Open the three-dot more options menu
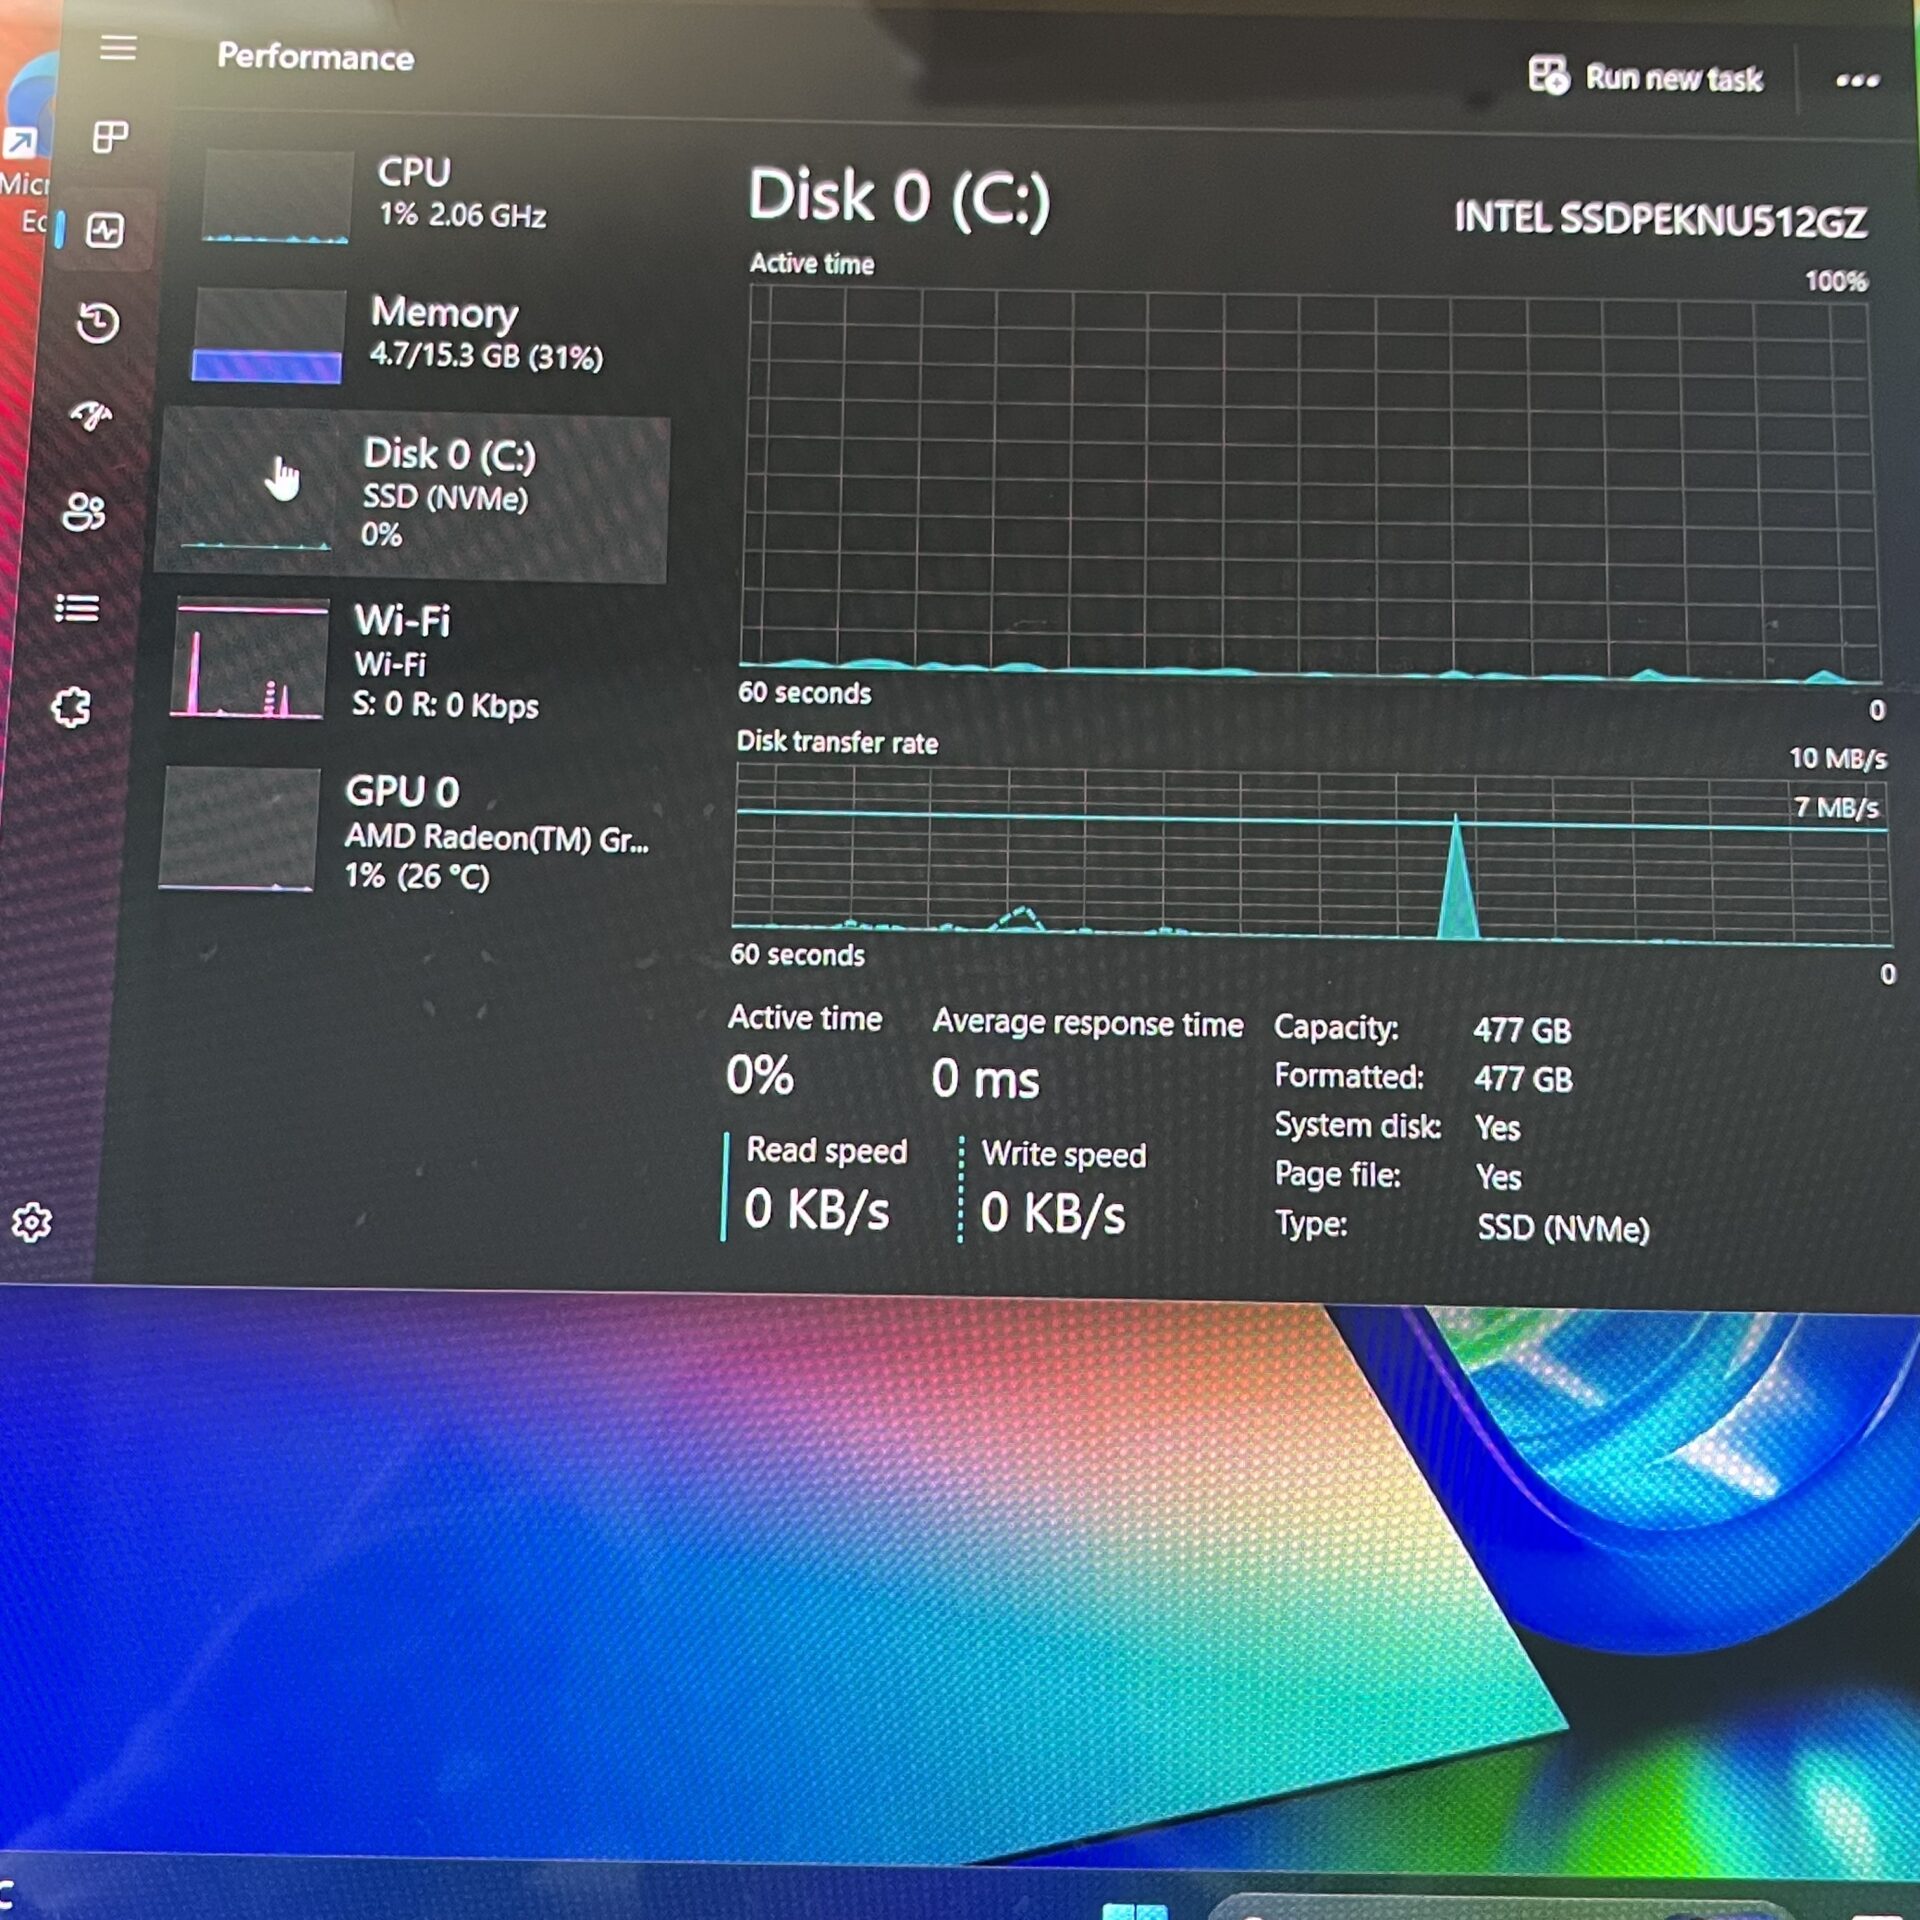The image size is (1920, 1920). tap(1857, 80)
